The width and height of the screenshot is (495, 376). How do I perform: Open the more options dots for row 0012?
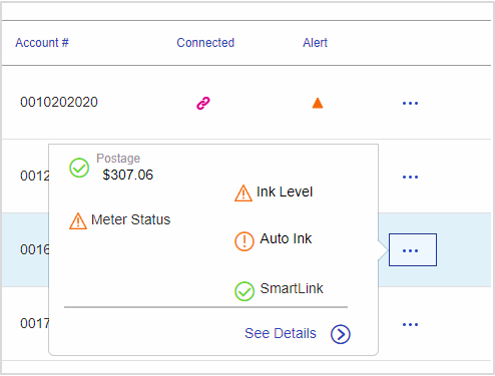point(410,177)
